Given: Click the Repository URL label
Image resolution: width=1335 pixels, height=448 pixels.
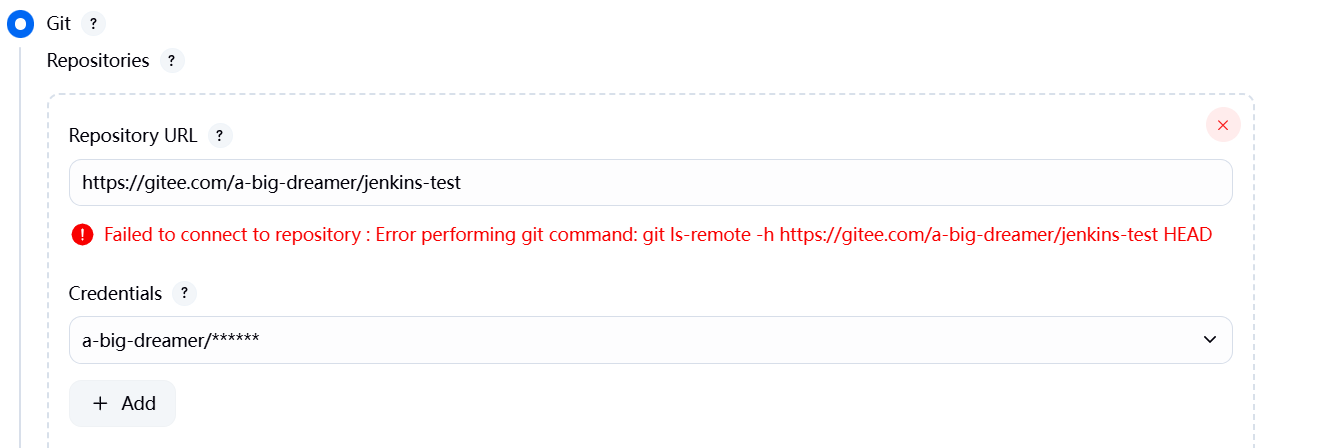Looking at the screenshot, I should pos(133,135).
